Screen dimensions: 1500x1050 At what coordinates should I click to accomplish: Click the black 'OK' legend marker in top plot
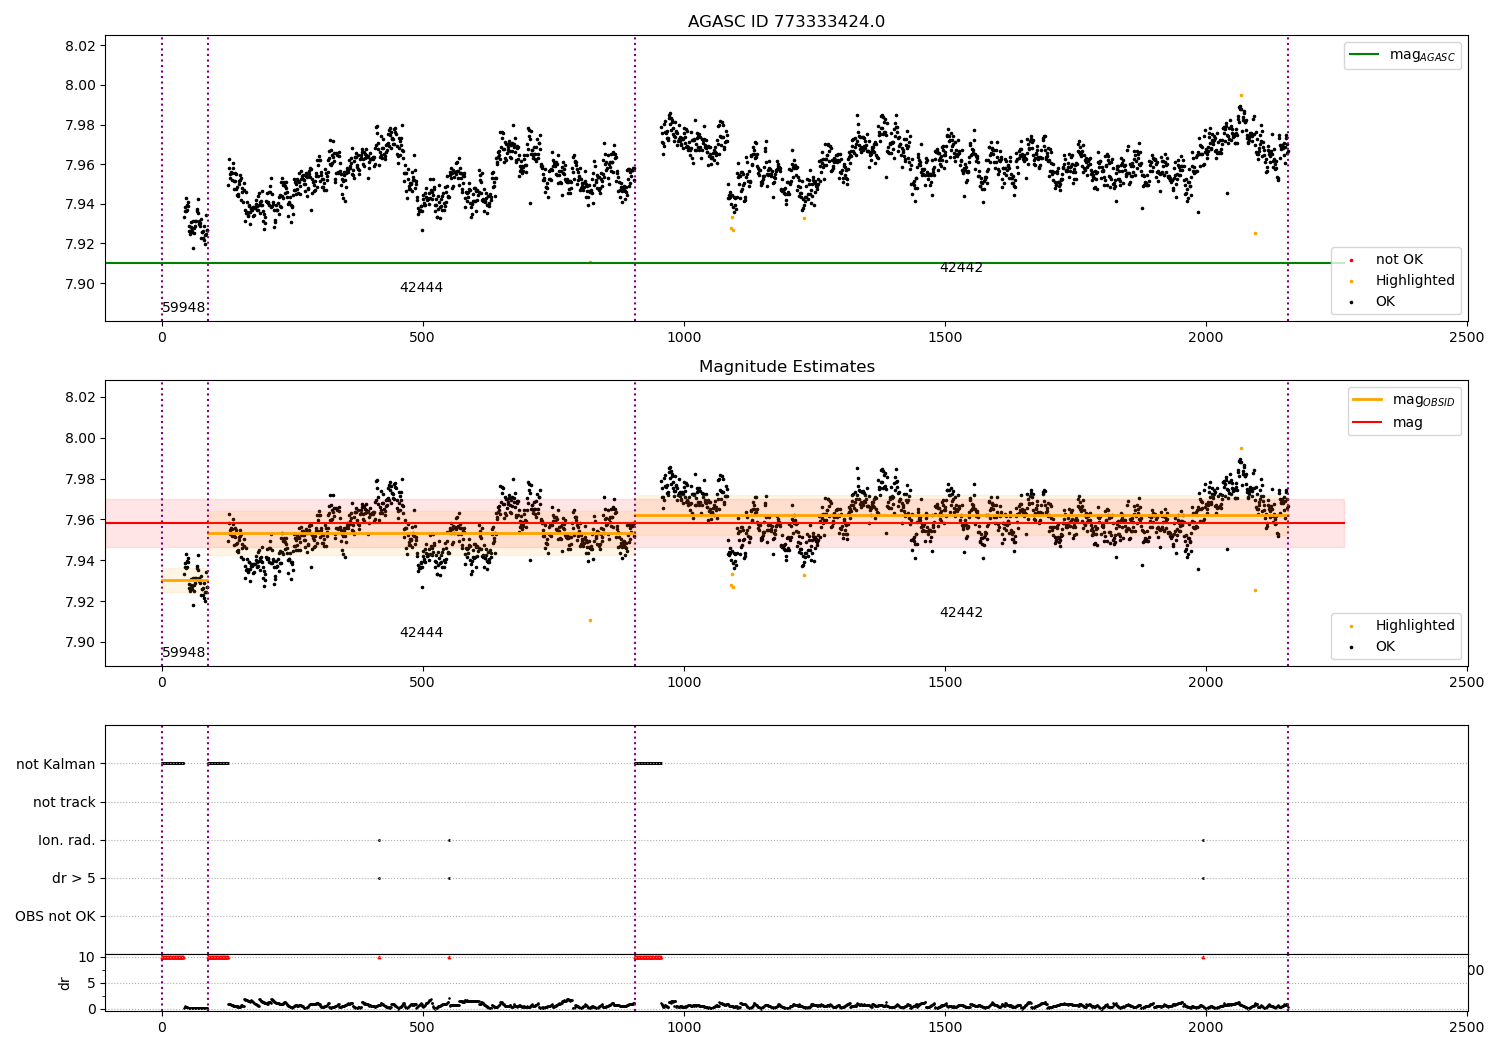[x=1351, y=302]
